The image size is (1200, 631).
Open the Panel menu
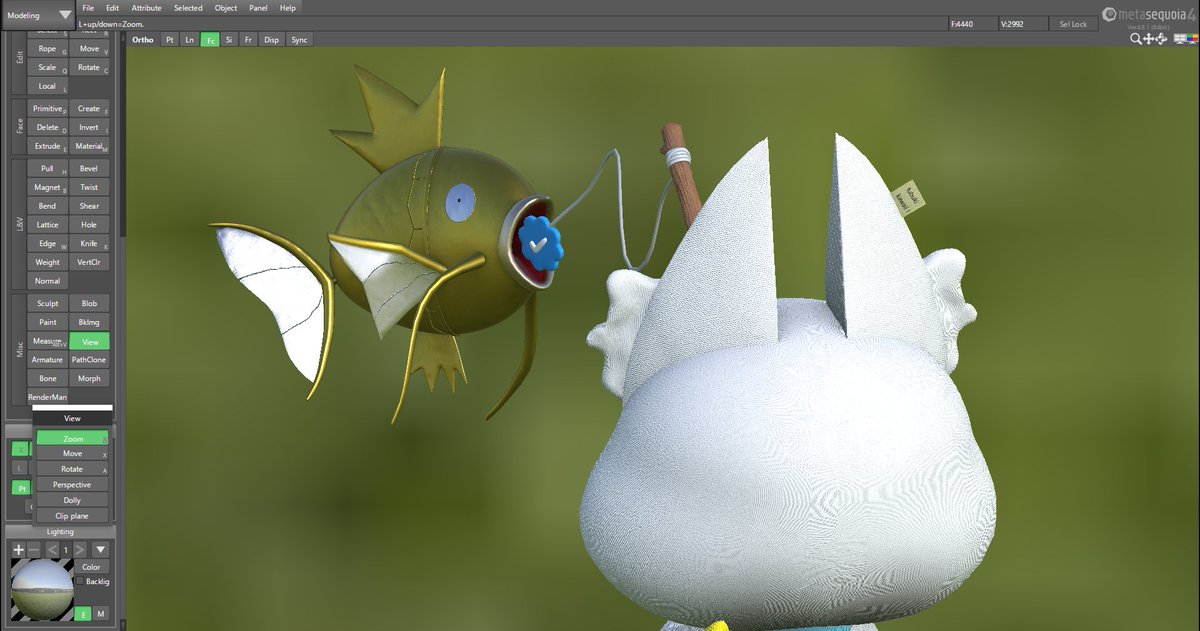coord(258,8)
